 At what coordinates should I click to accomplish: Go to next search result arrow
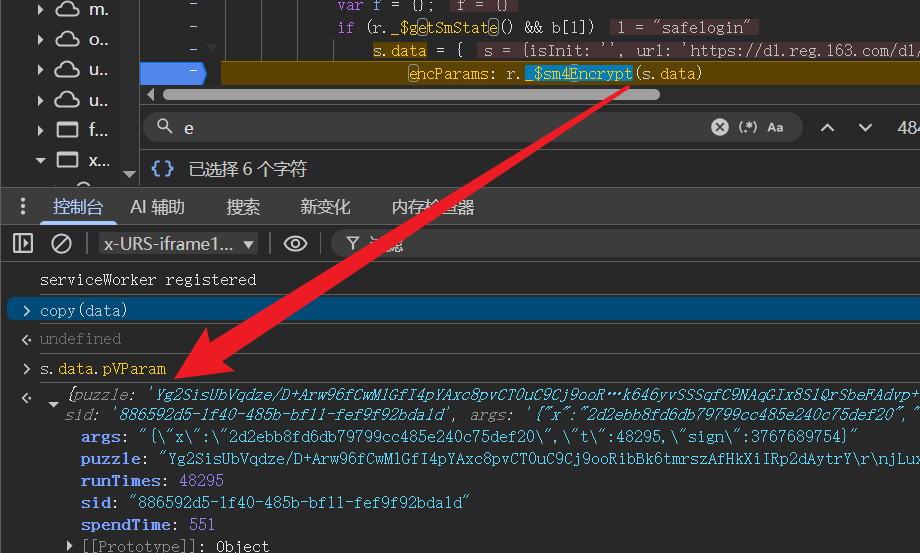[865, 128]
